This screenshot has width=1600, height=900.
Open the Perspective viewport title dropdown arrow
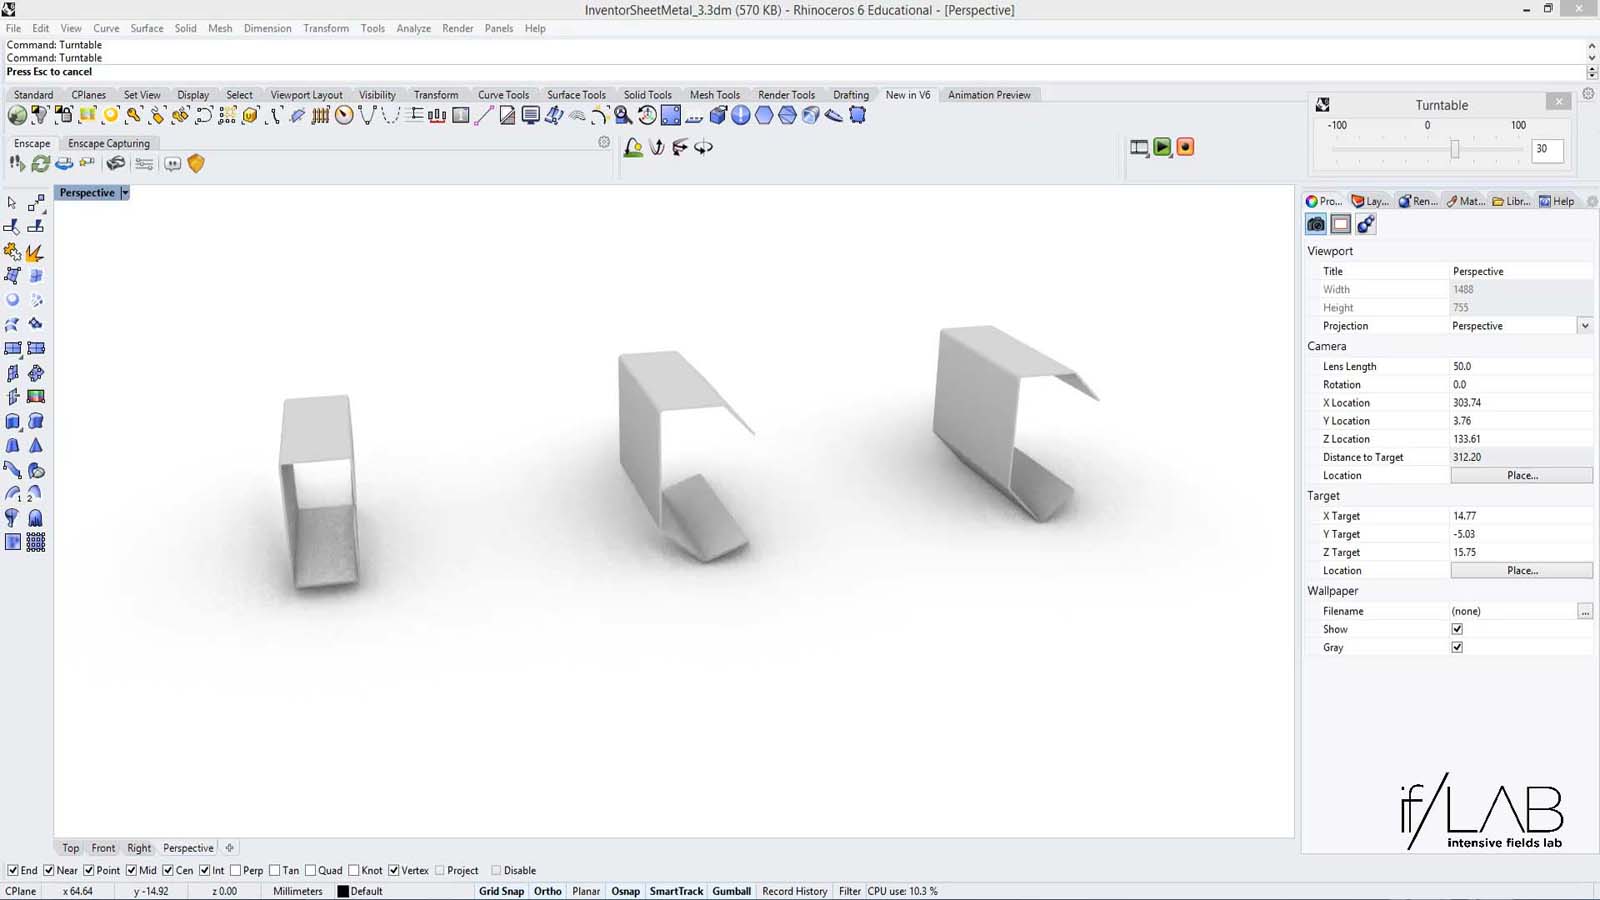(125, 193)
